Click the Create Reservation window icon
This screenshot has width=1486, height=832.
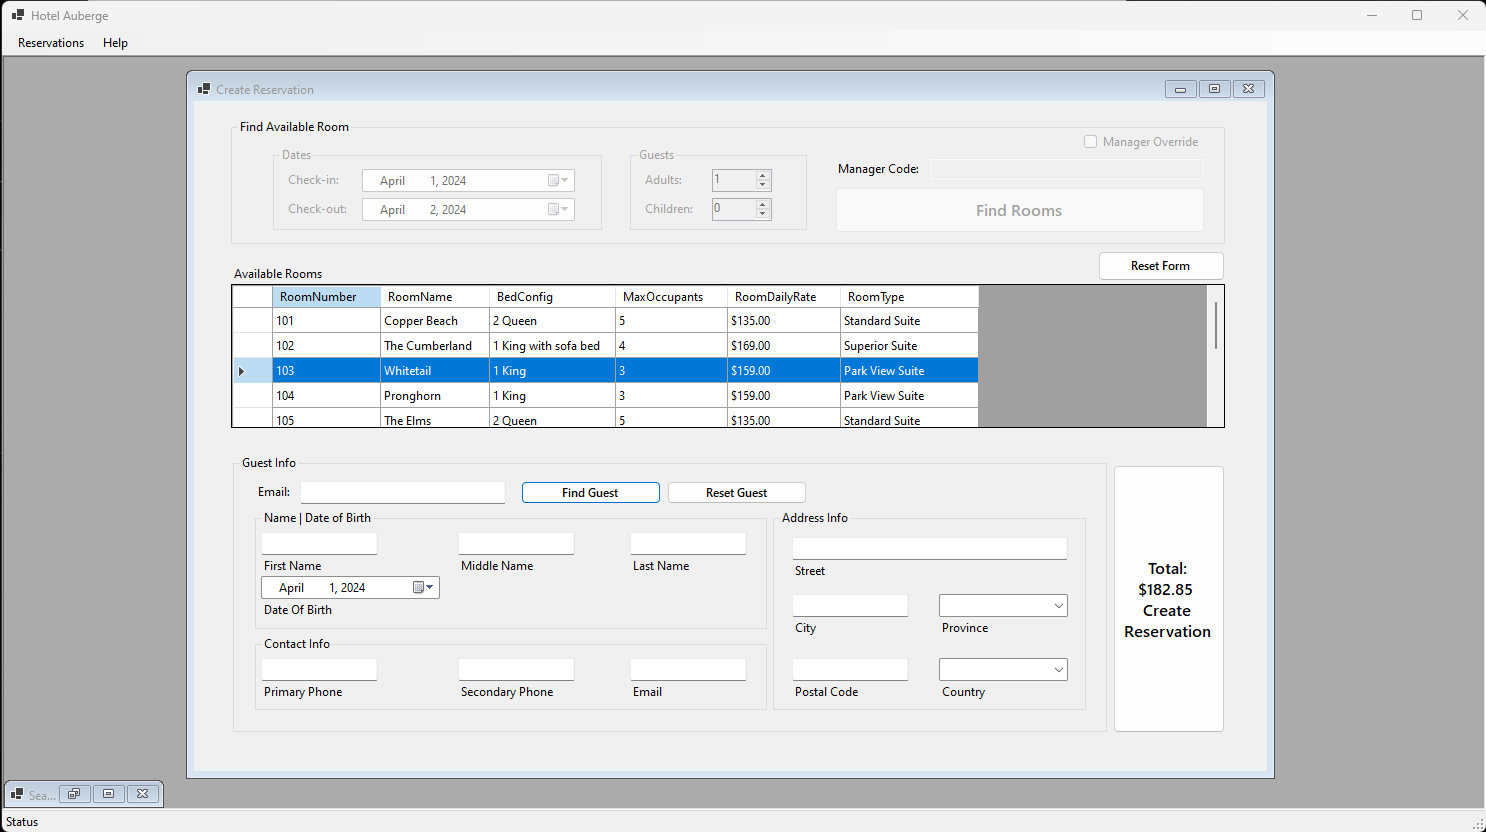[204, 89]
